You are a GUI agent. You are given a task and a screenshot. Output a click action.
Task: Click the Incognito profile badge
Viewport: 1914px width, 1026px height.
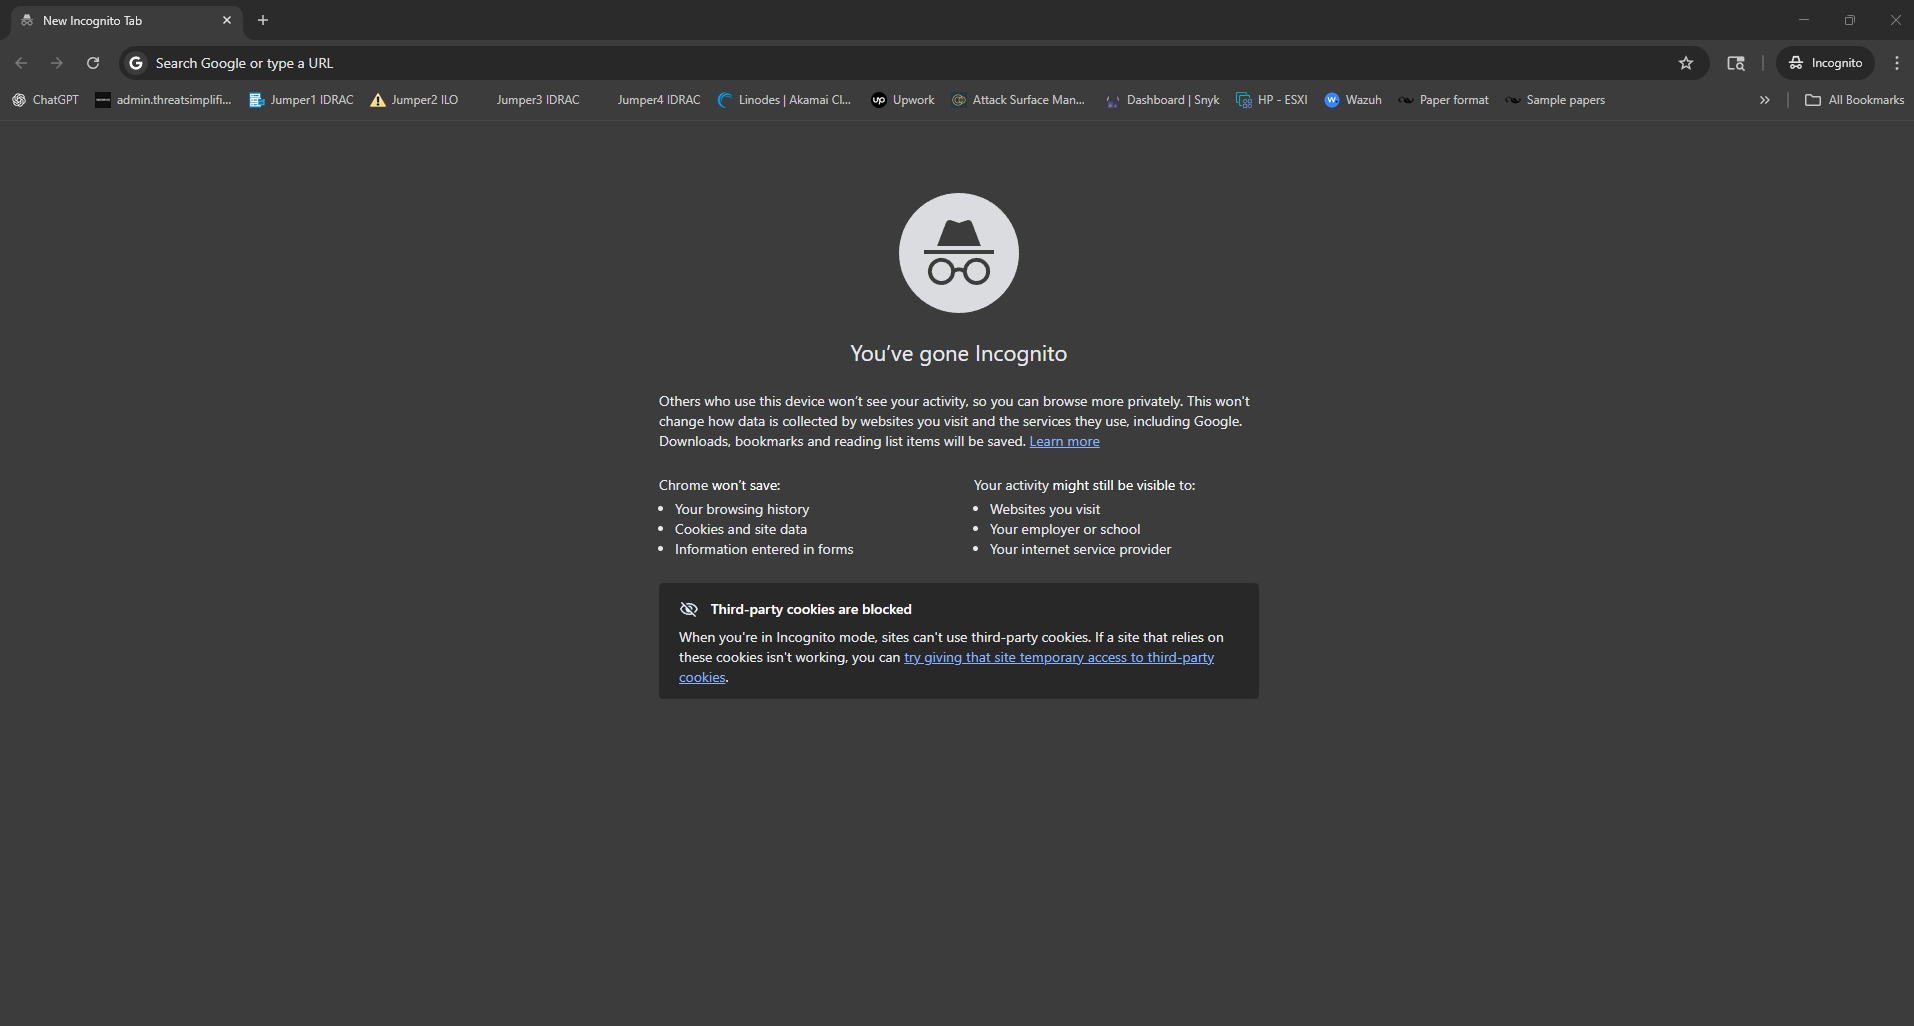[x=1824, y=62]
